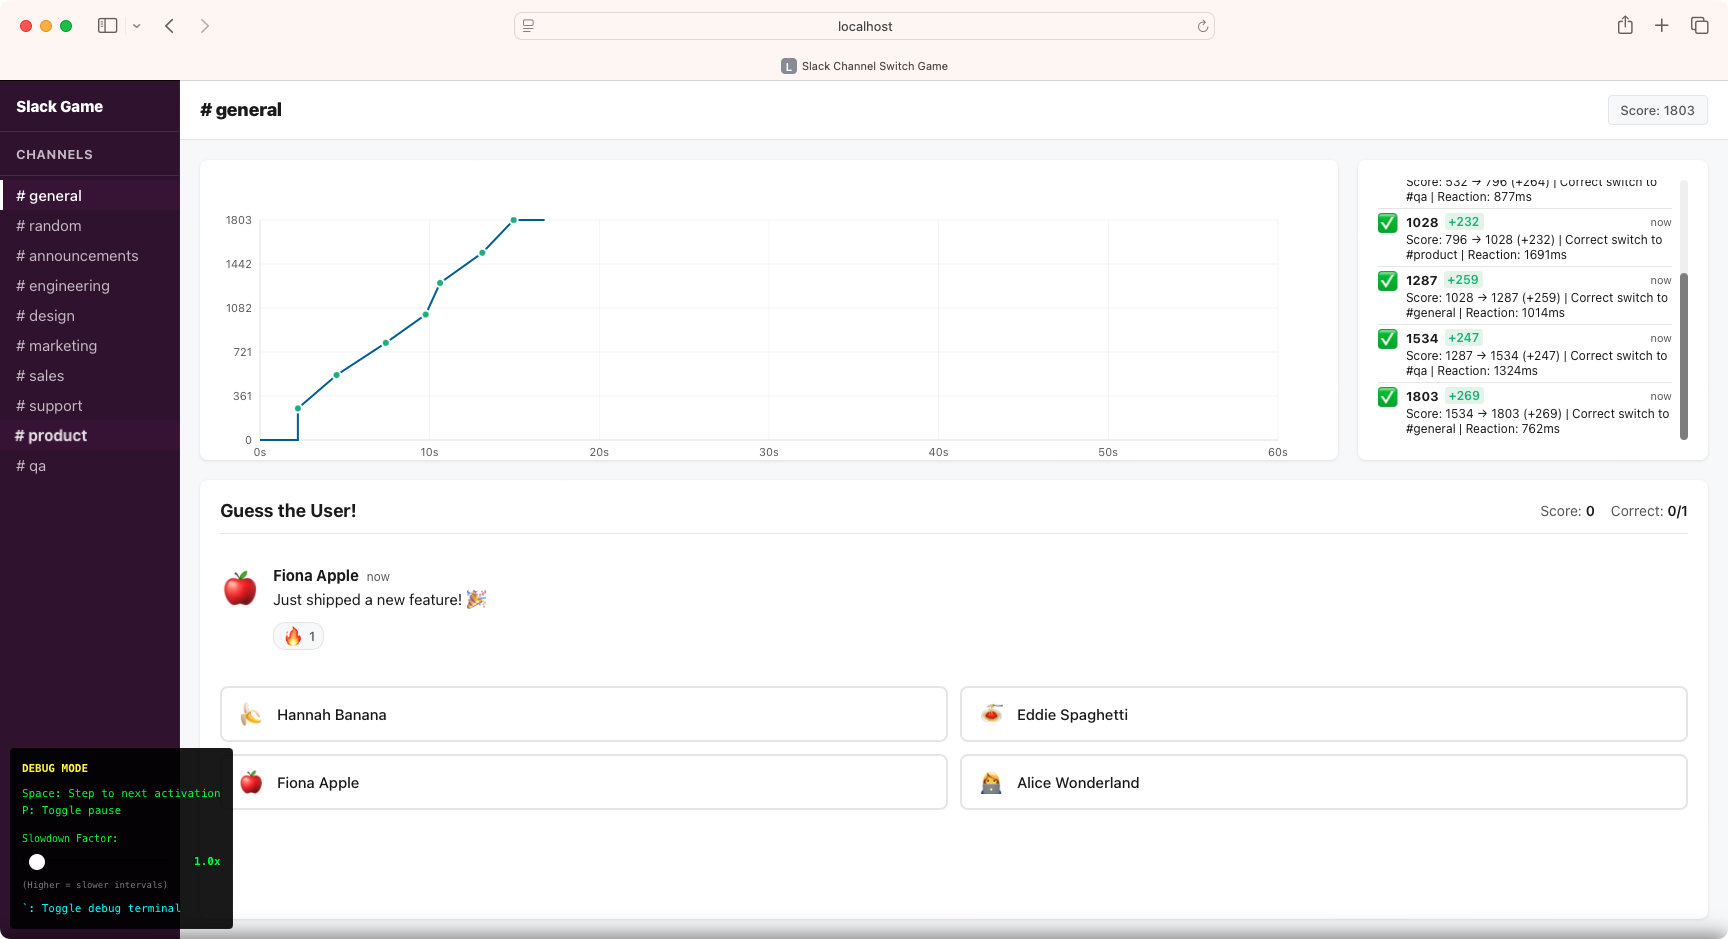1728x939 pixels.
Task: Open the Share sheet icon
Action: (1625, 26)
